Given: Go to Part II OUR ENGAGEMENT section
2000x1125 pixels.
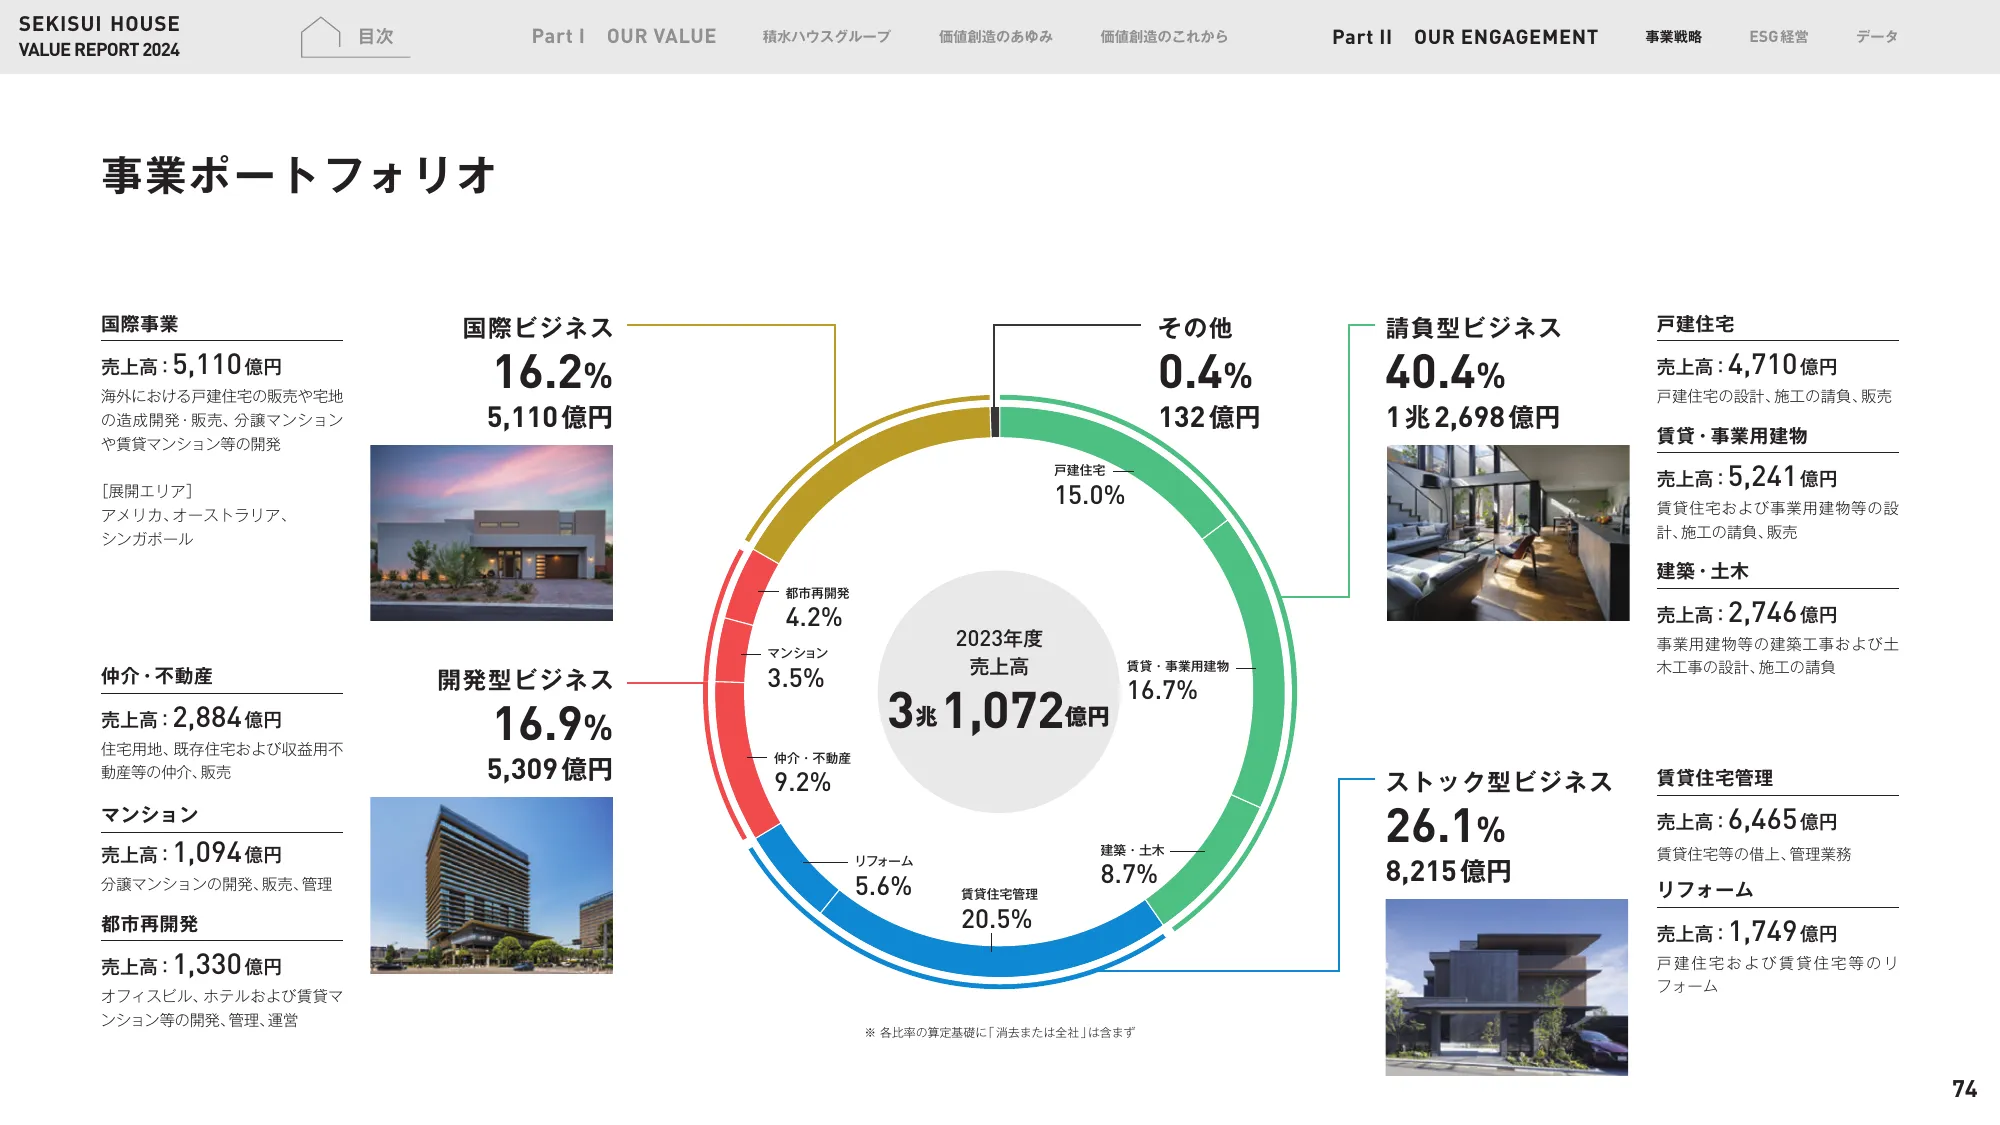Looking at the screenshot, I should coord(1465,37).
